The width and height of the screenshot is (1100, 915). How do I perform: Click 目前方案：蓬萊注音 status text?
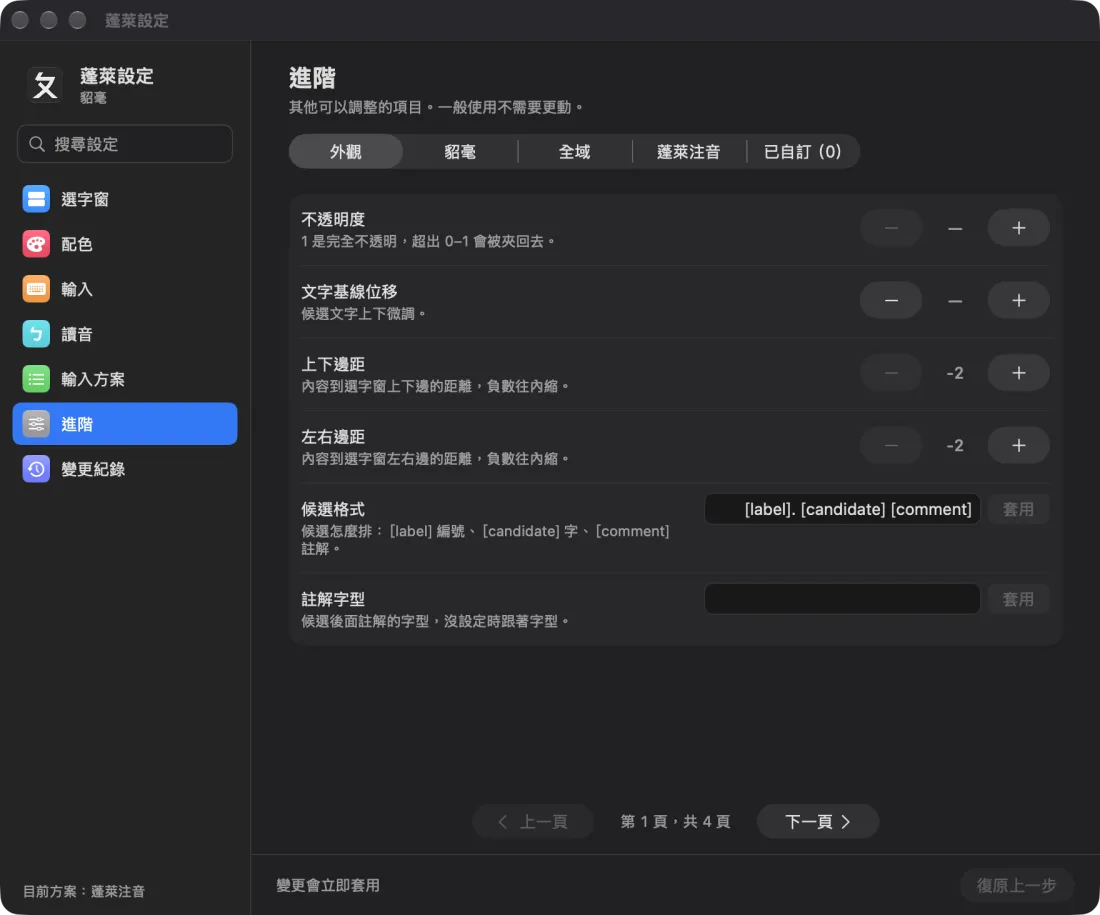point(83,891)
